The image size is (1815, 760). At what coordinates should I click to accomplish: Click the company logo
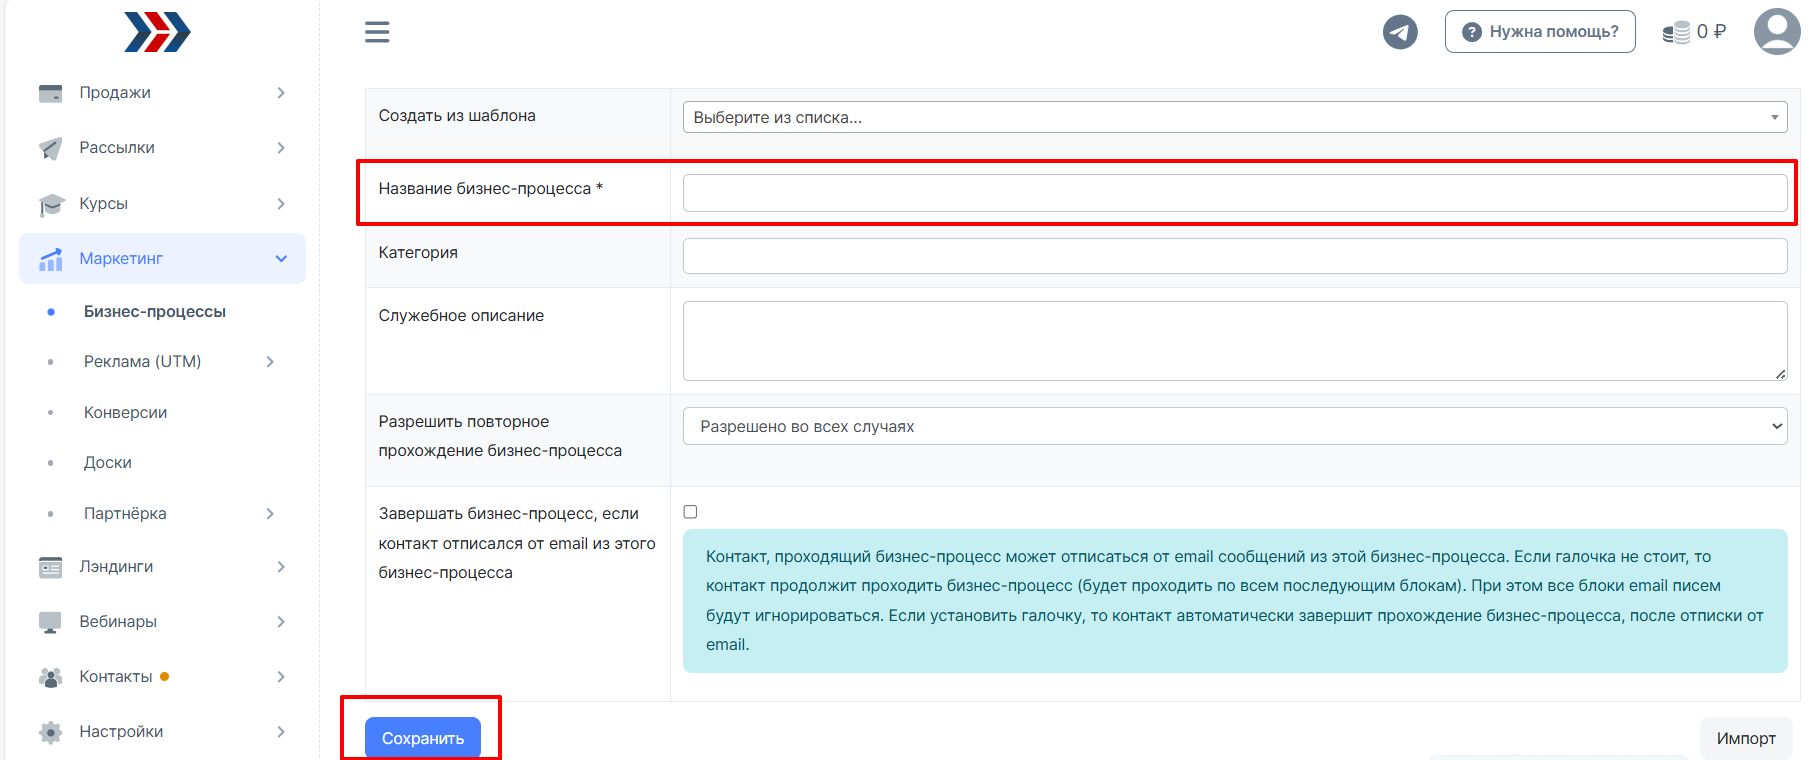pos(157,32)
